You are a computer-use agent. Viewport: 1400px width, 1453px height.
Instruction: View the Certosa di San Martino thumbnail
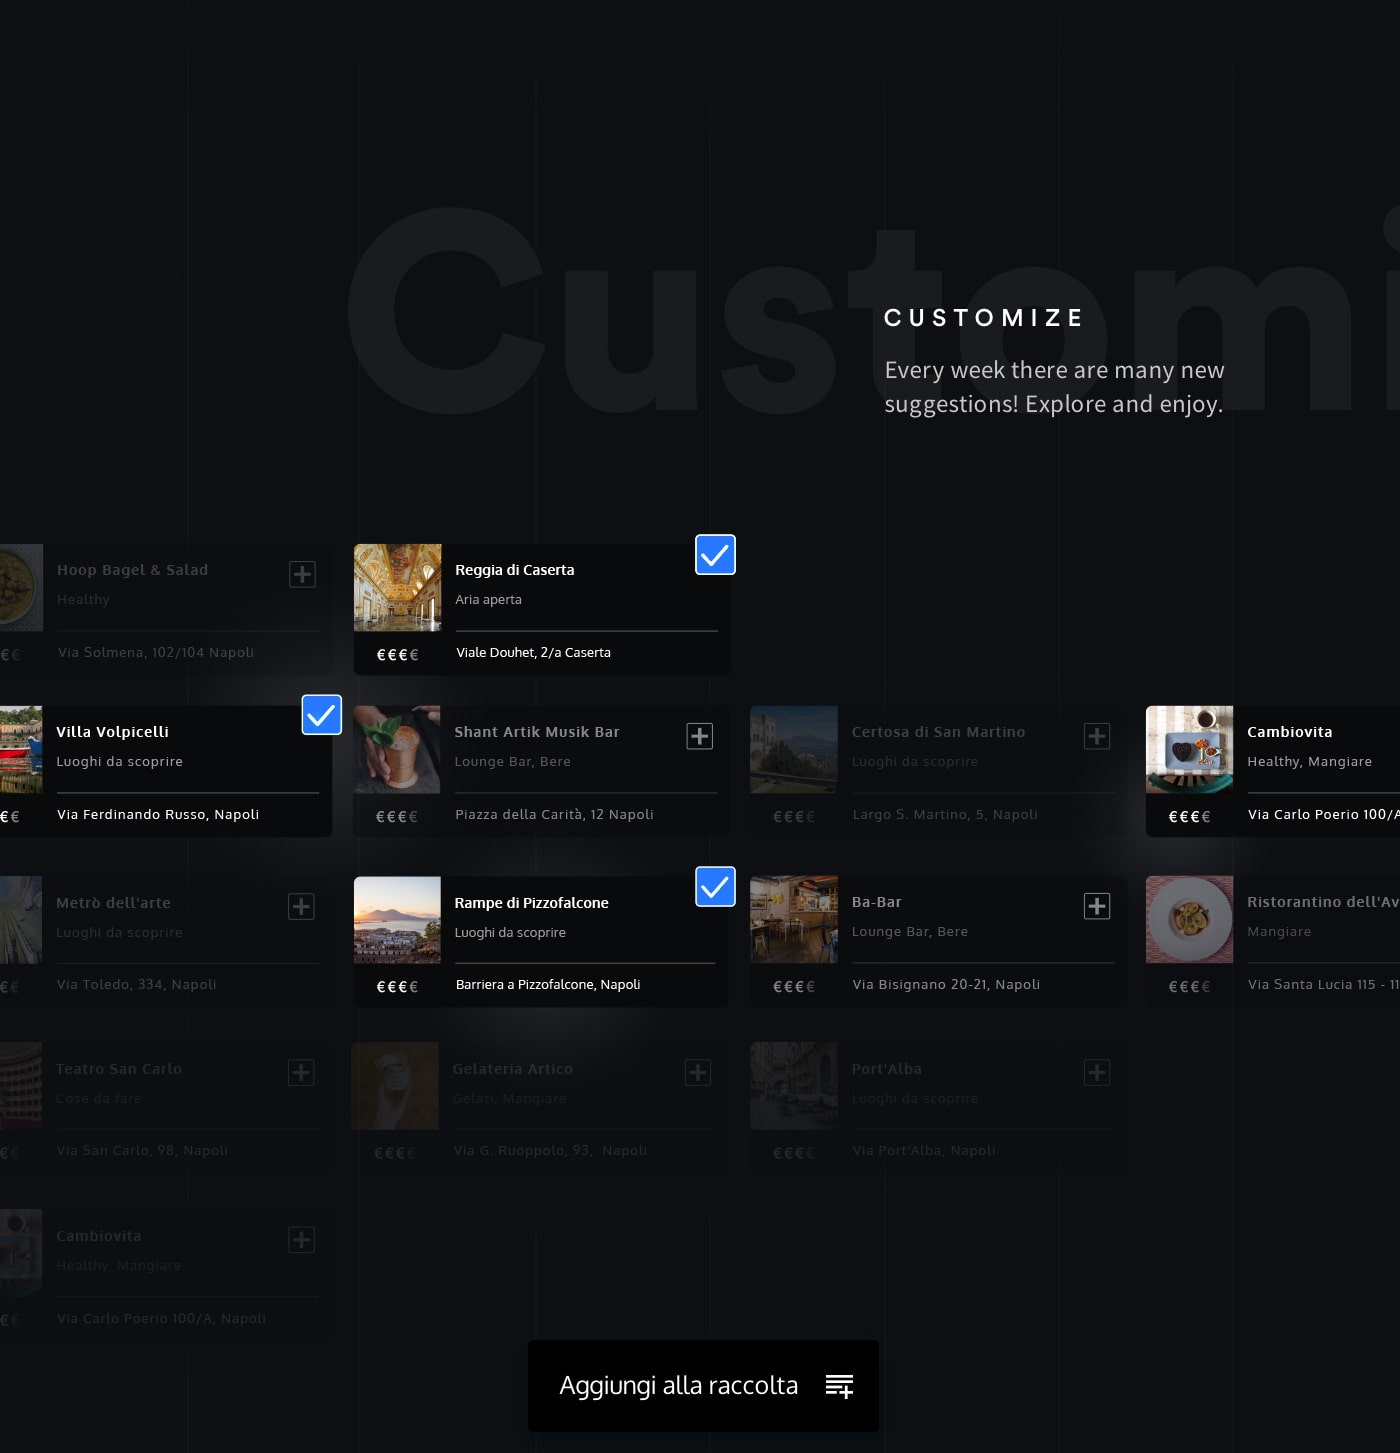tap(794, 749)
